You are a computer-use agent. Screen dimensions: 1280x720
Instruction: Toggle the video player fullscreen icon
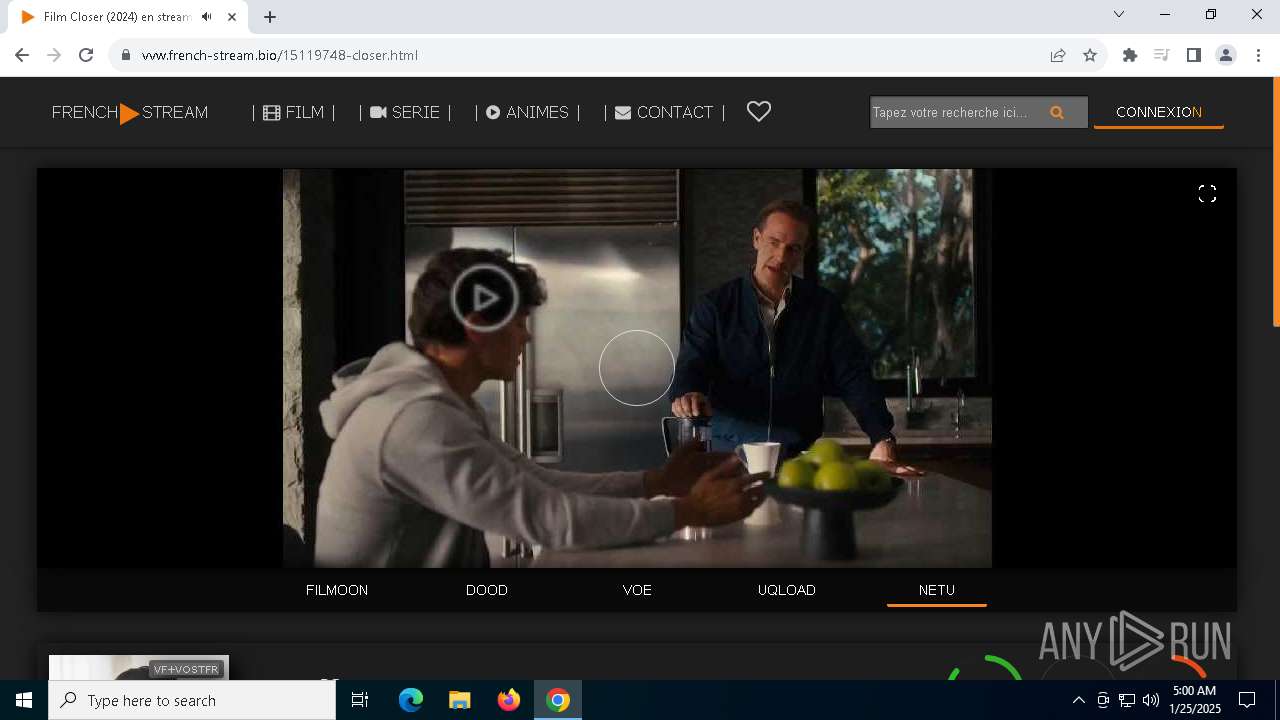(x=1207, y=194)
